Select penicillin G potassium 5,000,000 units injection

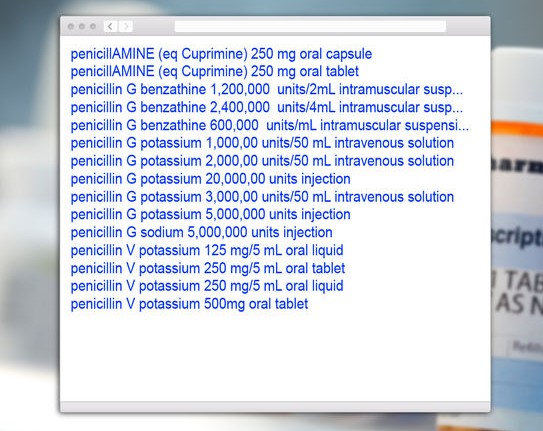(x=211, y=215)
